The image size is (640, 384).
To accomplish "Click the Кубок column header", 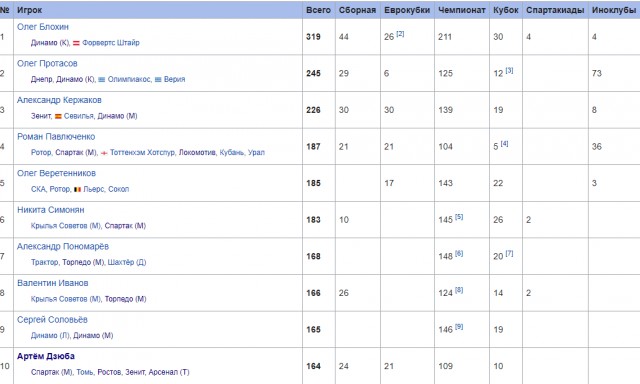I will click(x=506, y=10).
